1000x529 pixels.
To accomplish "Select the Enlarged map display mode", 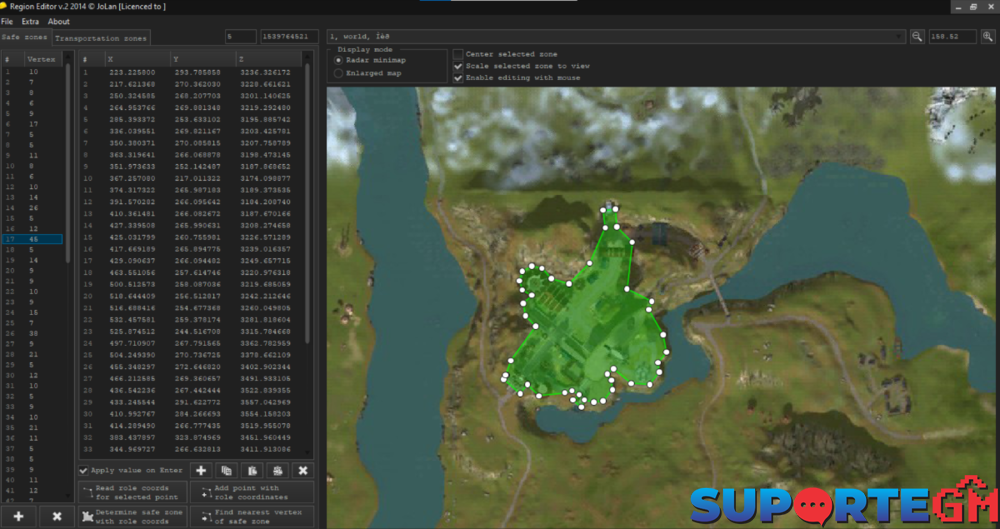I will pyautogui.click(x=339, y=73).
